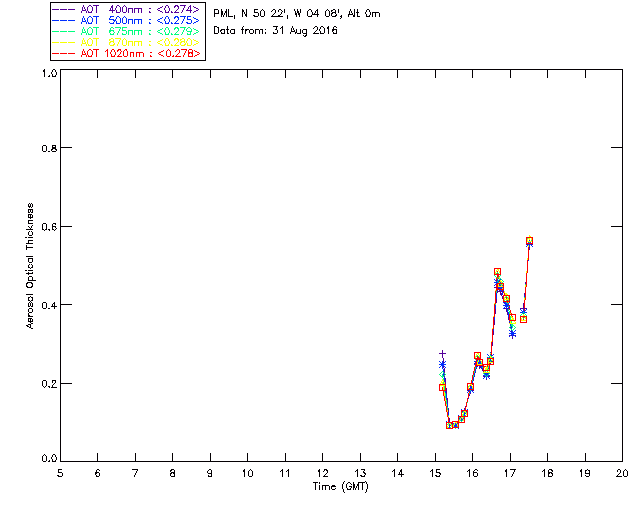Click the 10 x-axis tick label
Viewport: 640px width, 512px height.
click(x=247, y=473)
